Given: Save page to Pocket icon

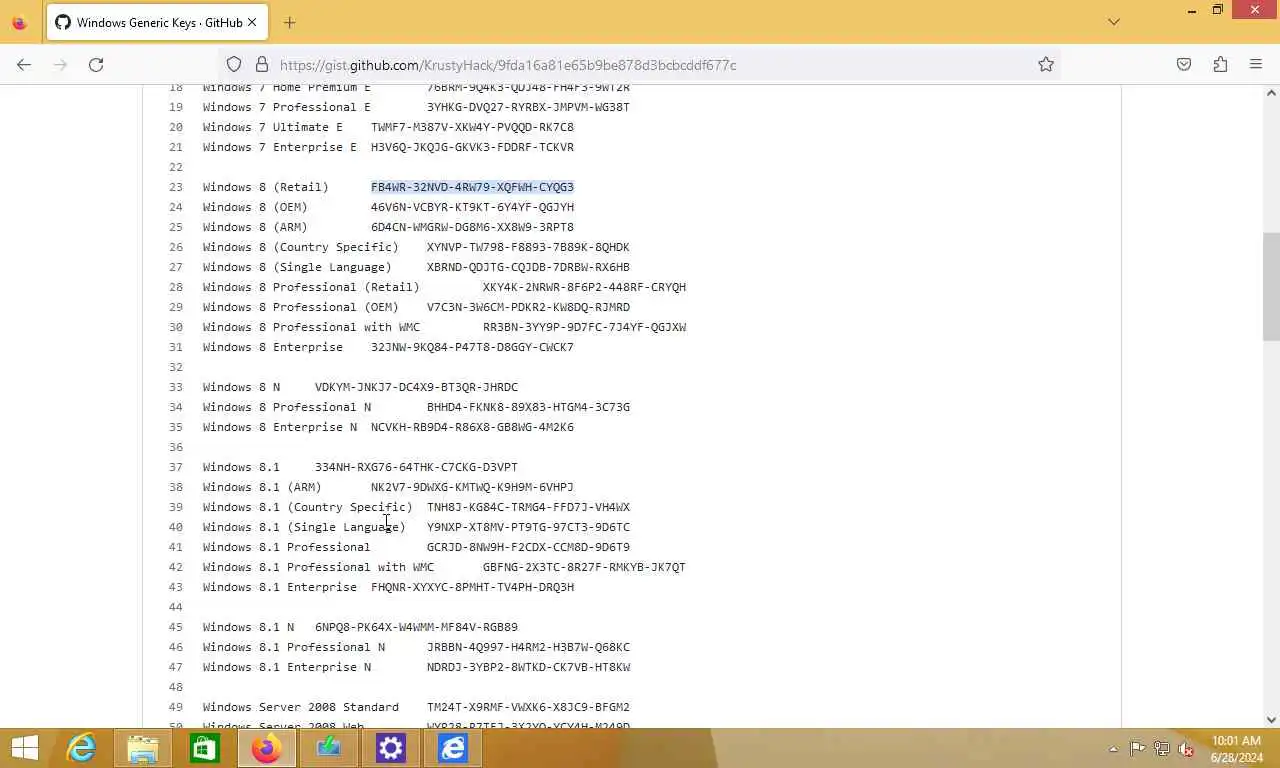Looking at the screenshot, I should [x=1184, y=64].
